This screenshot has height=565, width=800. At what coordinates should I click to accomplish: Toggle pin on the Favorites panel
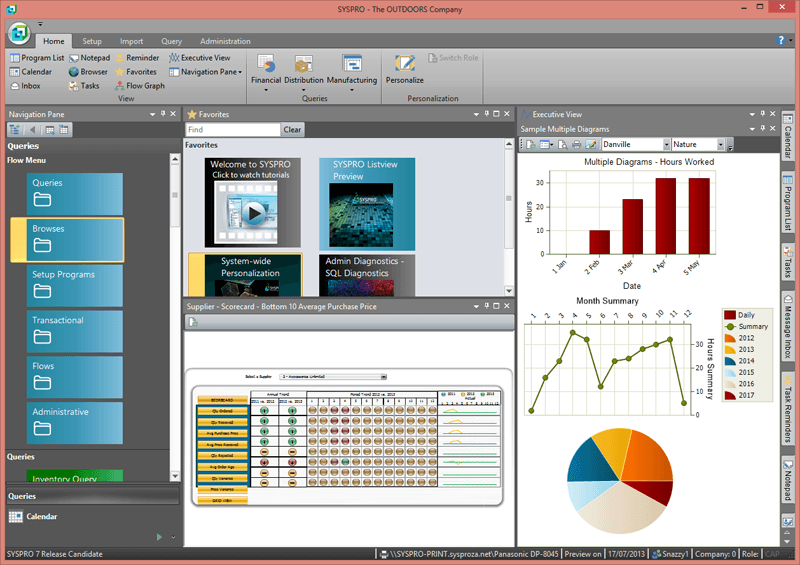tap(486, 115)
